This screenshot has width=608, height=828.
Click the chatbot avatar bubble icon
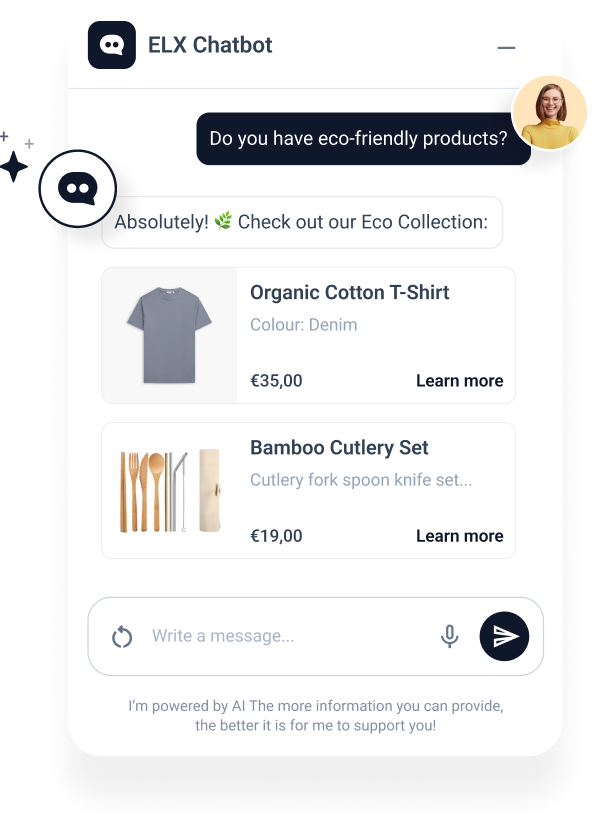[78, 188]
